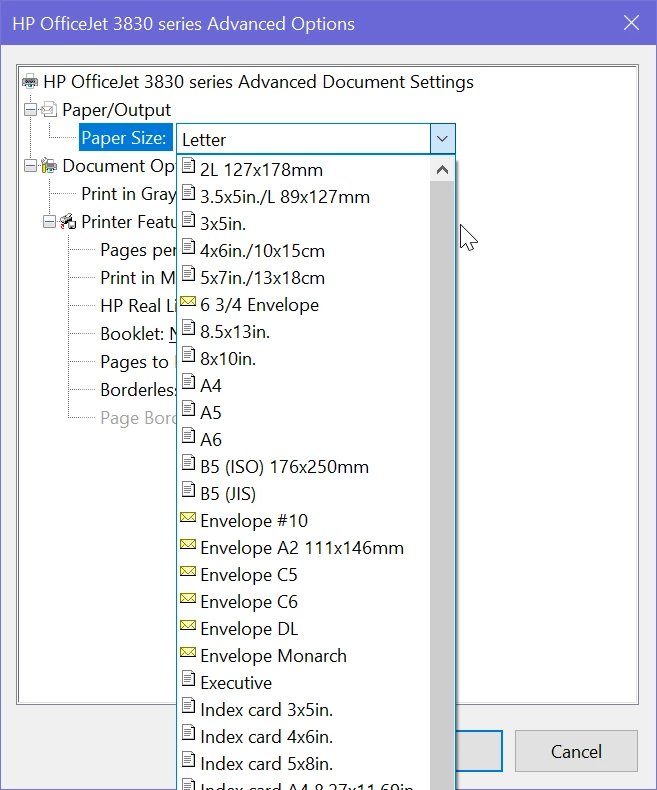Screen dimensions: 657x790
Task: Click the Cancel button
Action: tap(576, 751)
